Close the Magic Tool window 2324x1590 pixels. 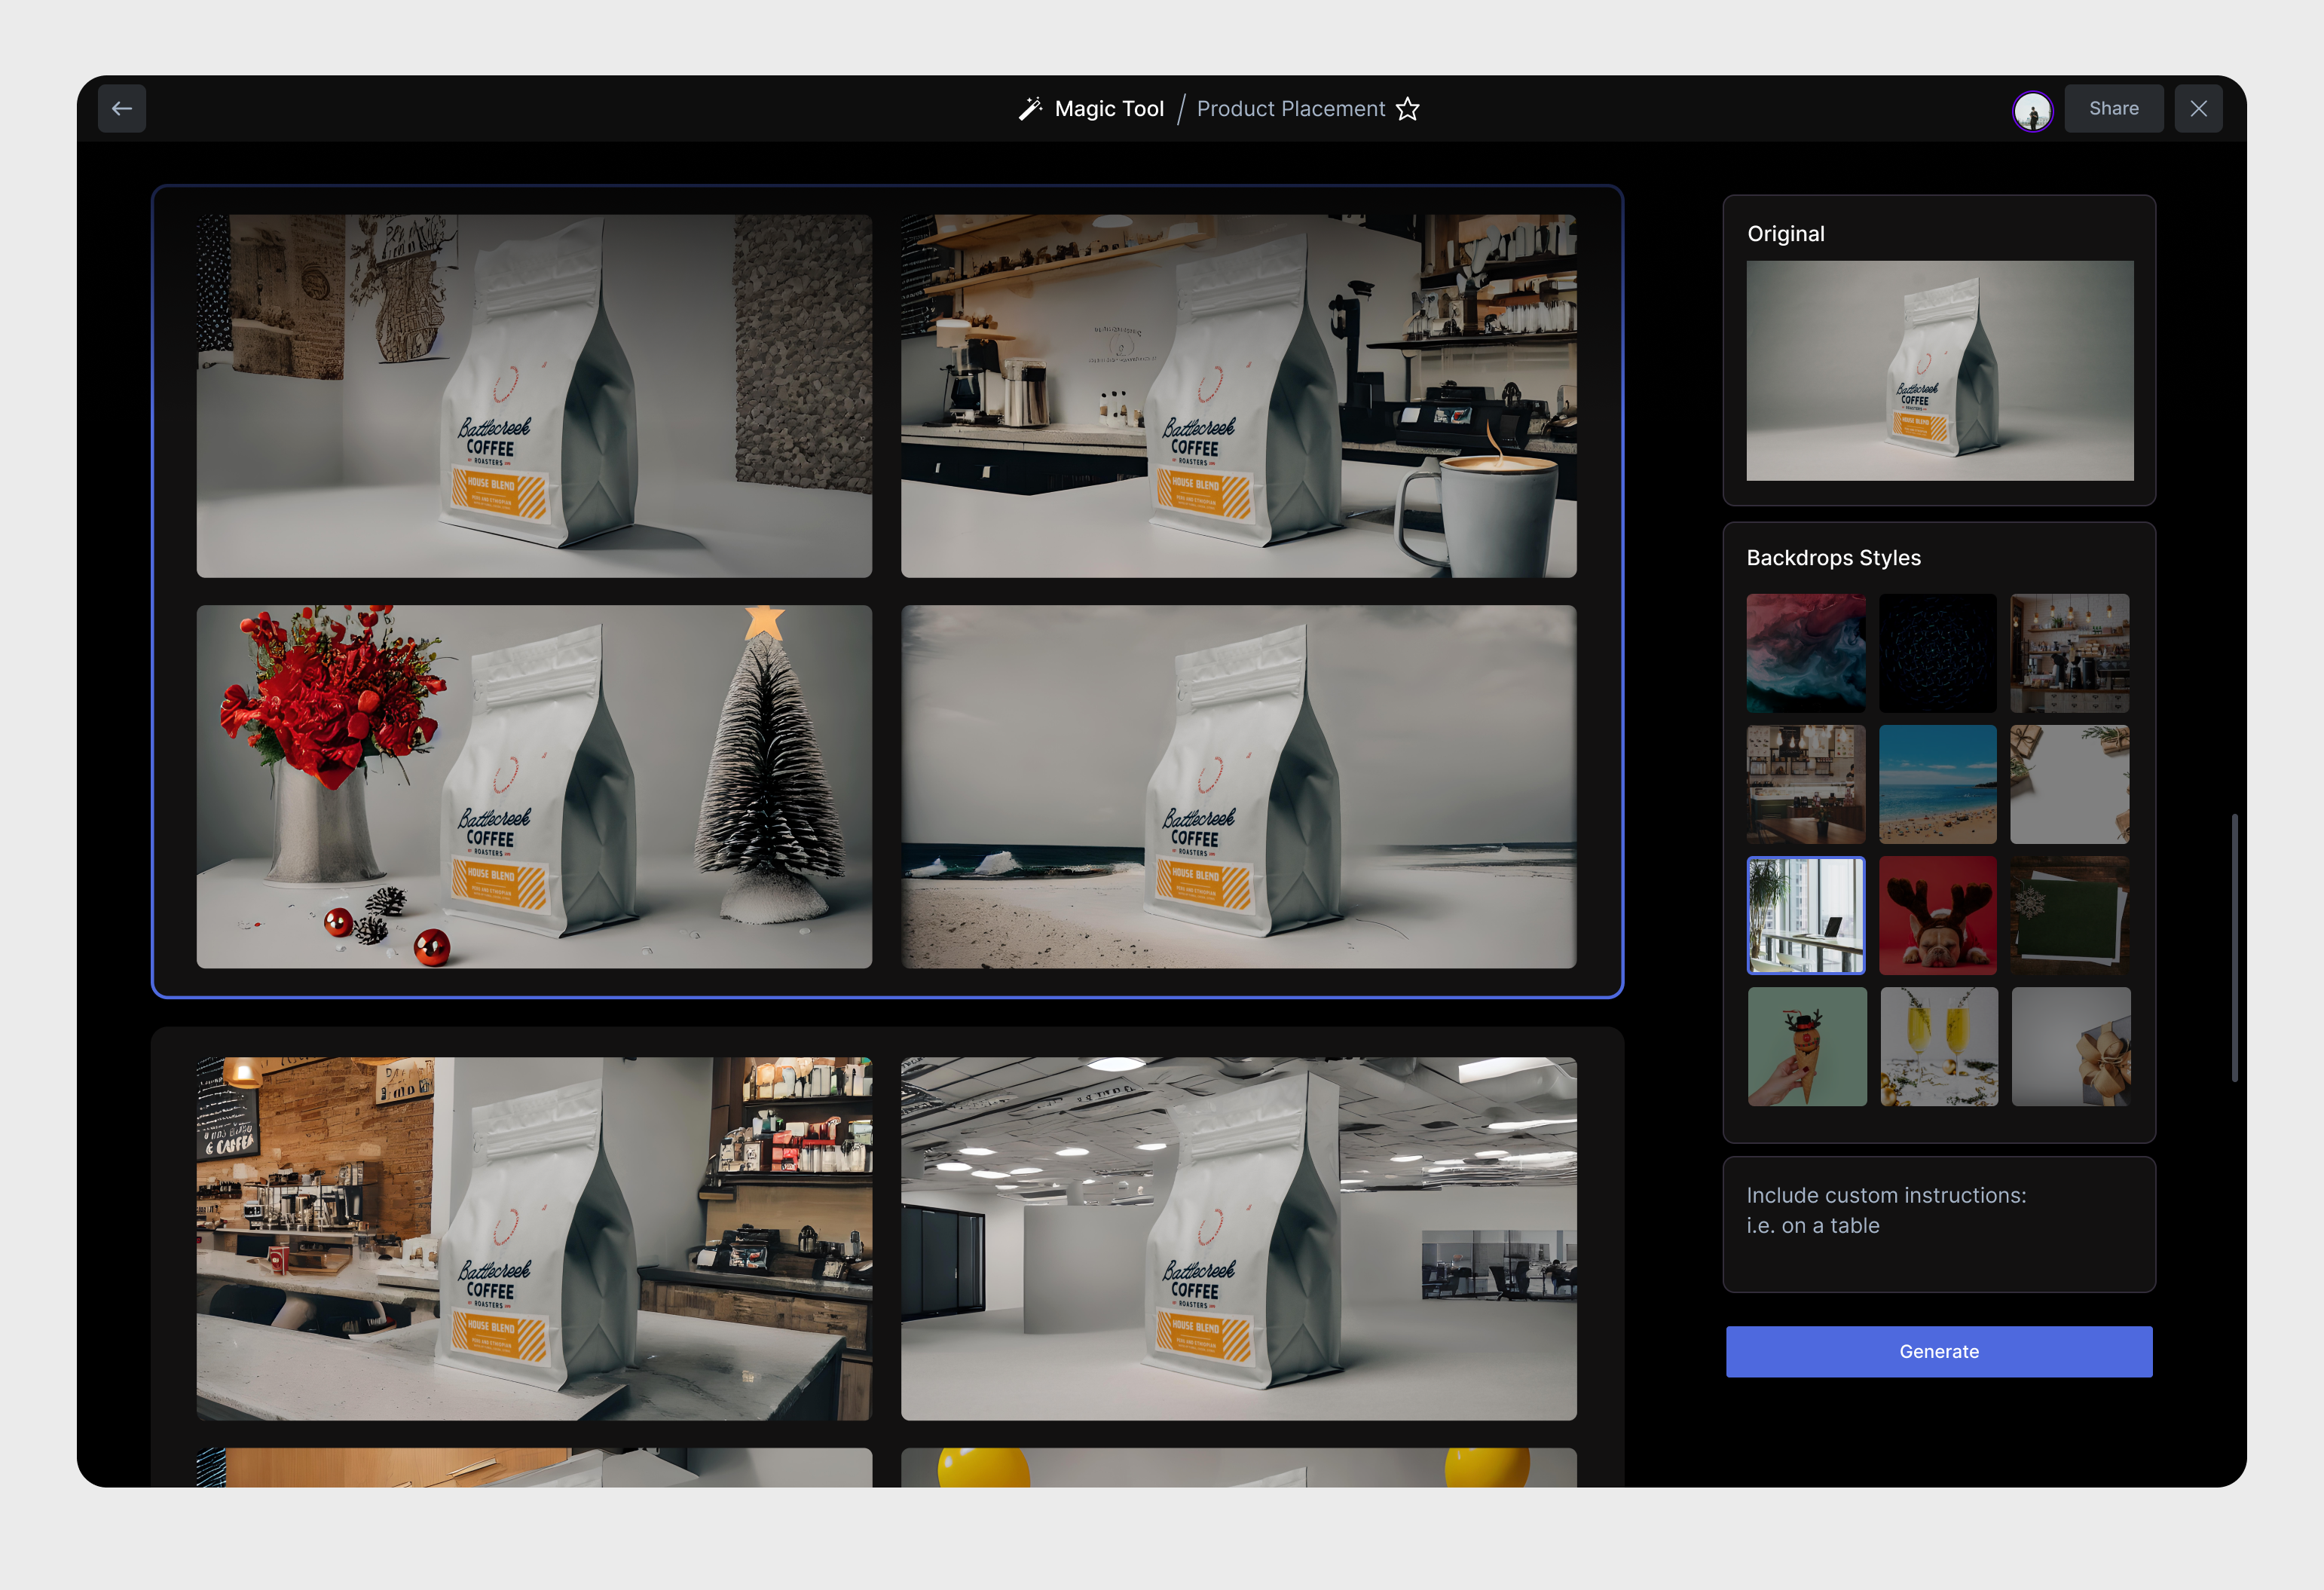pyautogui.click(x=2199, y=108)
